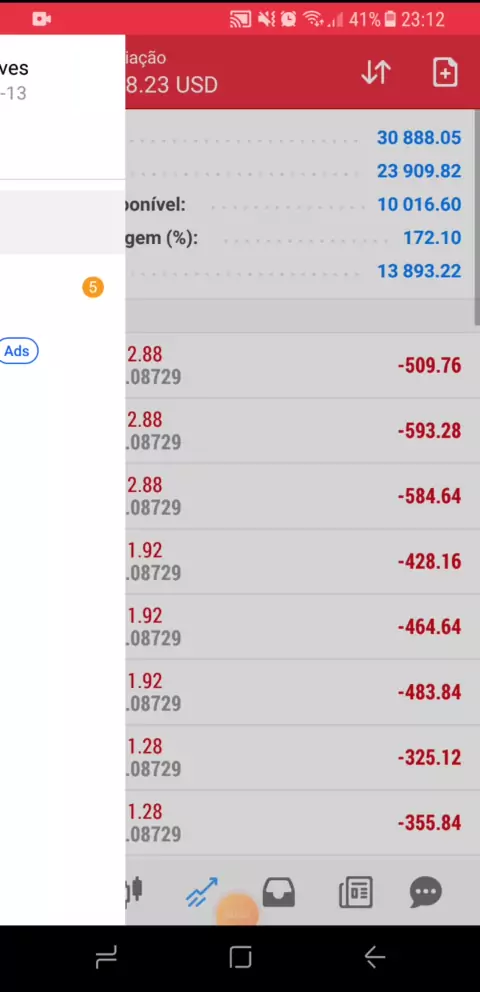This screenshot has width=480, height=992.
Task: Tap the screen recording icon in status bar
Action: pos(41,19)
